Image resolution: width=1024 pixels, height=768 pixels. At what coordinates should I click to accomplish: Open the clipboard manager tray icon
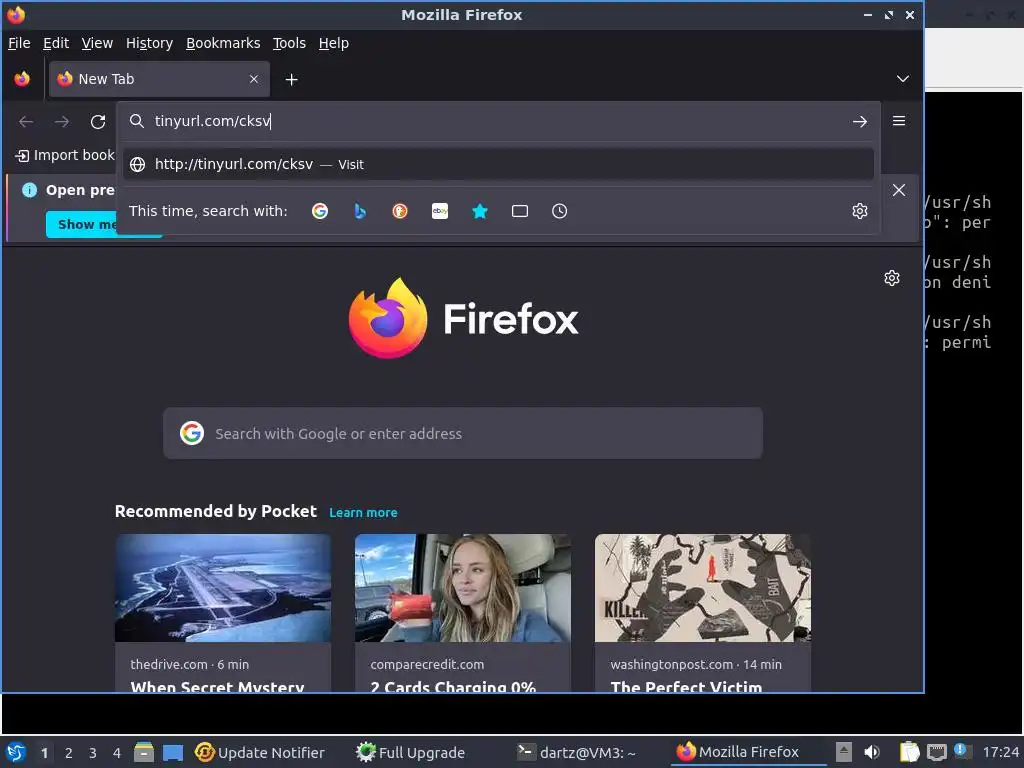pyautogui.click(x=909, y=752)
